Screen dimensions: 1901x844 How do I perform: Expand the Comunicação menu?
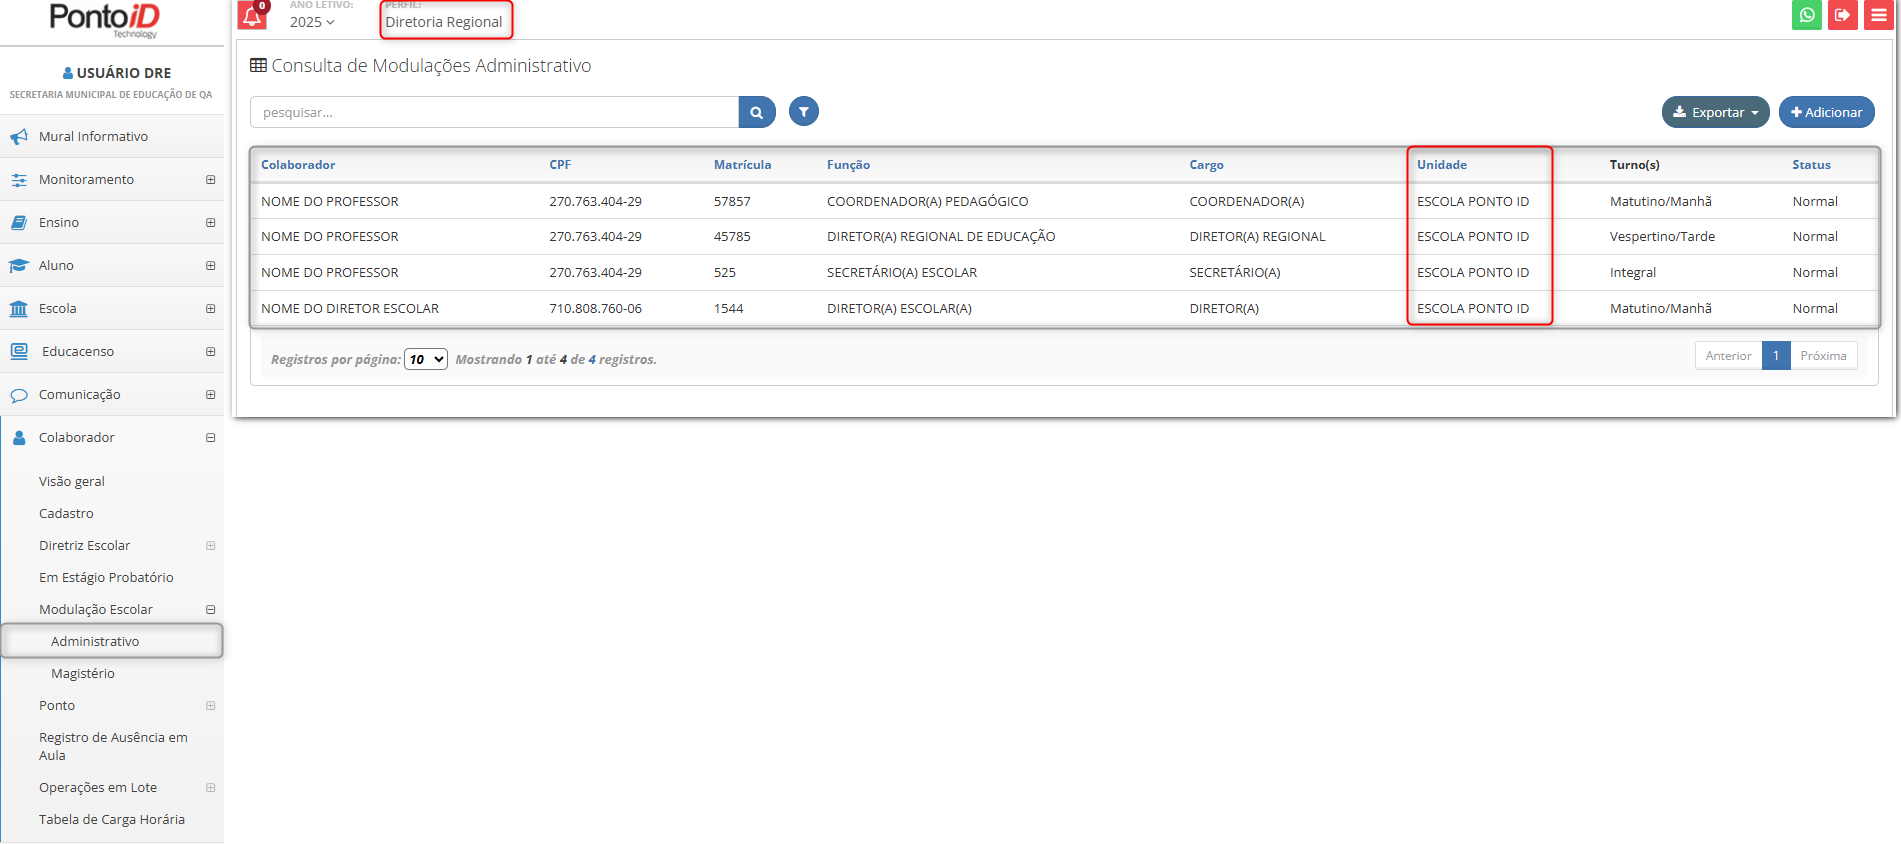[x=210, y=395]
